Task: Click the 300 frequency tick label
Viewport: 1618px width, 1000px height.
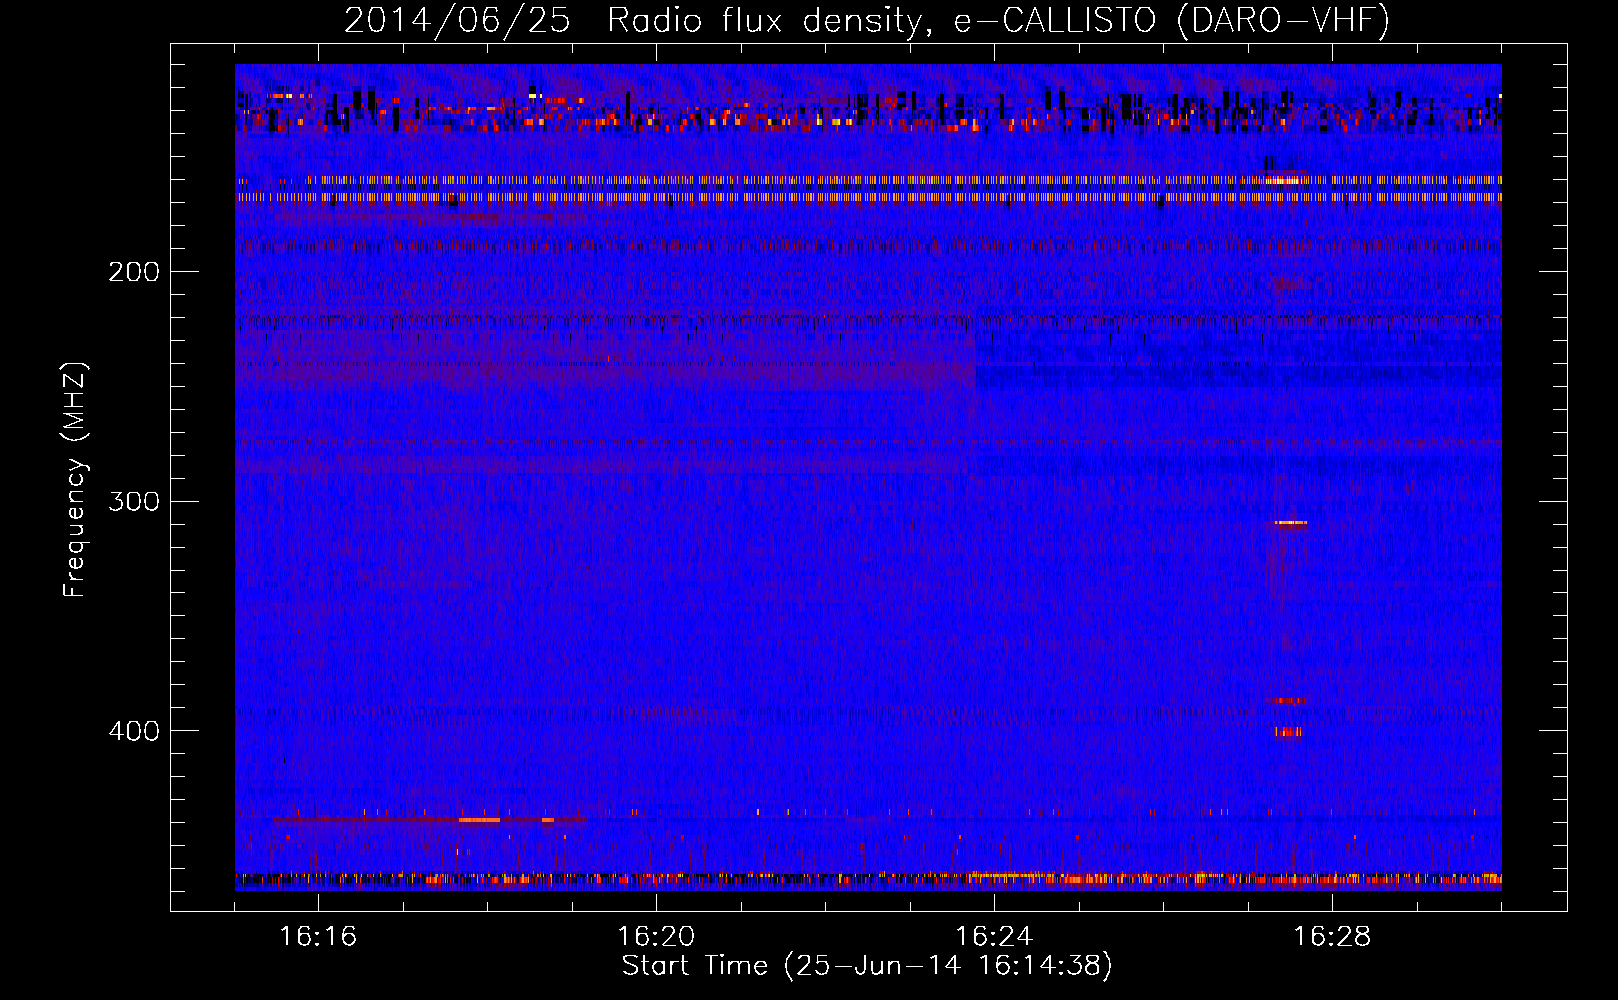Action: click(x=134, y=501)
